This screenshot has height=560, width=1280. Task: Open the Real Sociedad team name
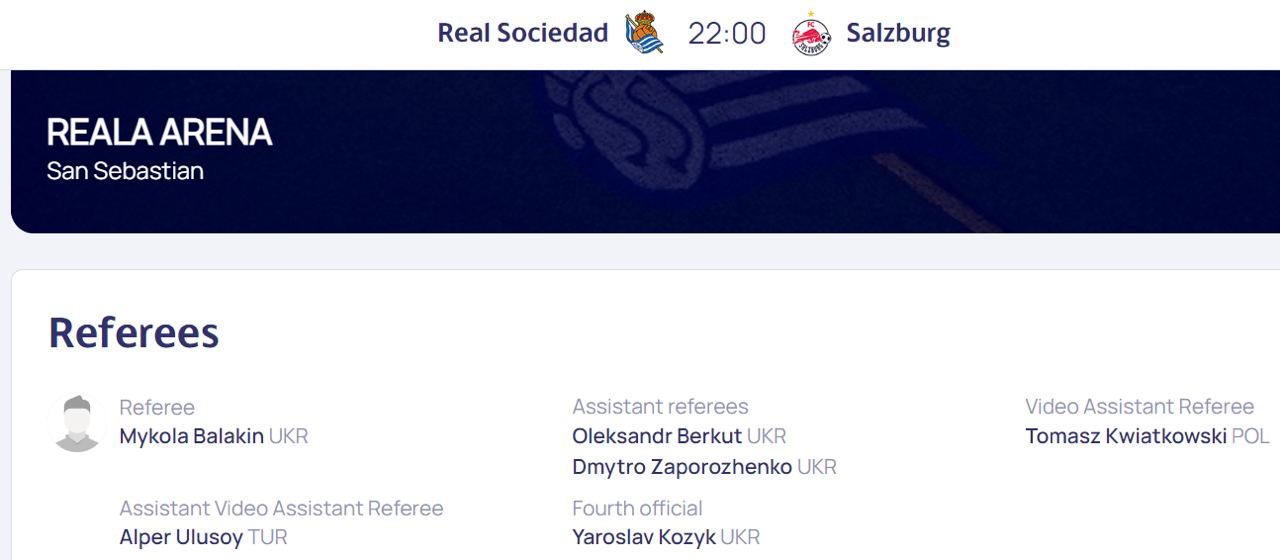tap(522, 33)
